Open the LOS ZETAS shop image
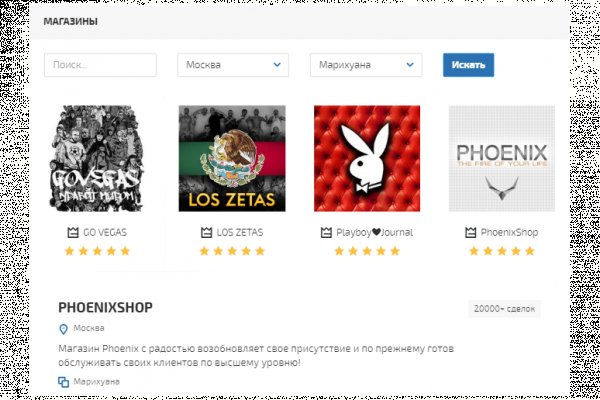Screen dimensions: 600x400 coord(232,158)
